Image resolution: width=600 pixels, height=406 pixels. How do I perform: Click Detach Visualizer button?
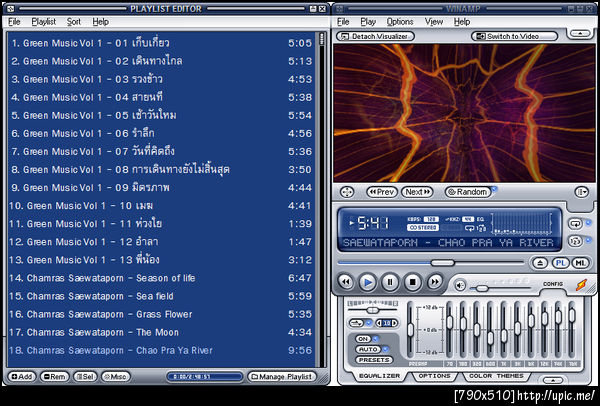(375, 36)
